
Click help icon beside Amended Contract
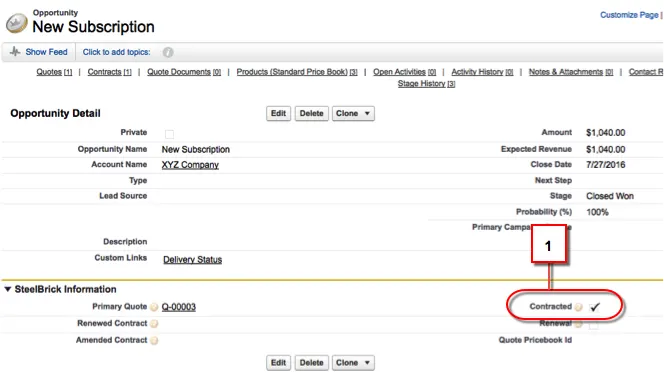tap(154, 340)
